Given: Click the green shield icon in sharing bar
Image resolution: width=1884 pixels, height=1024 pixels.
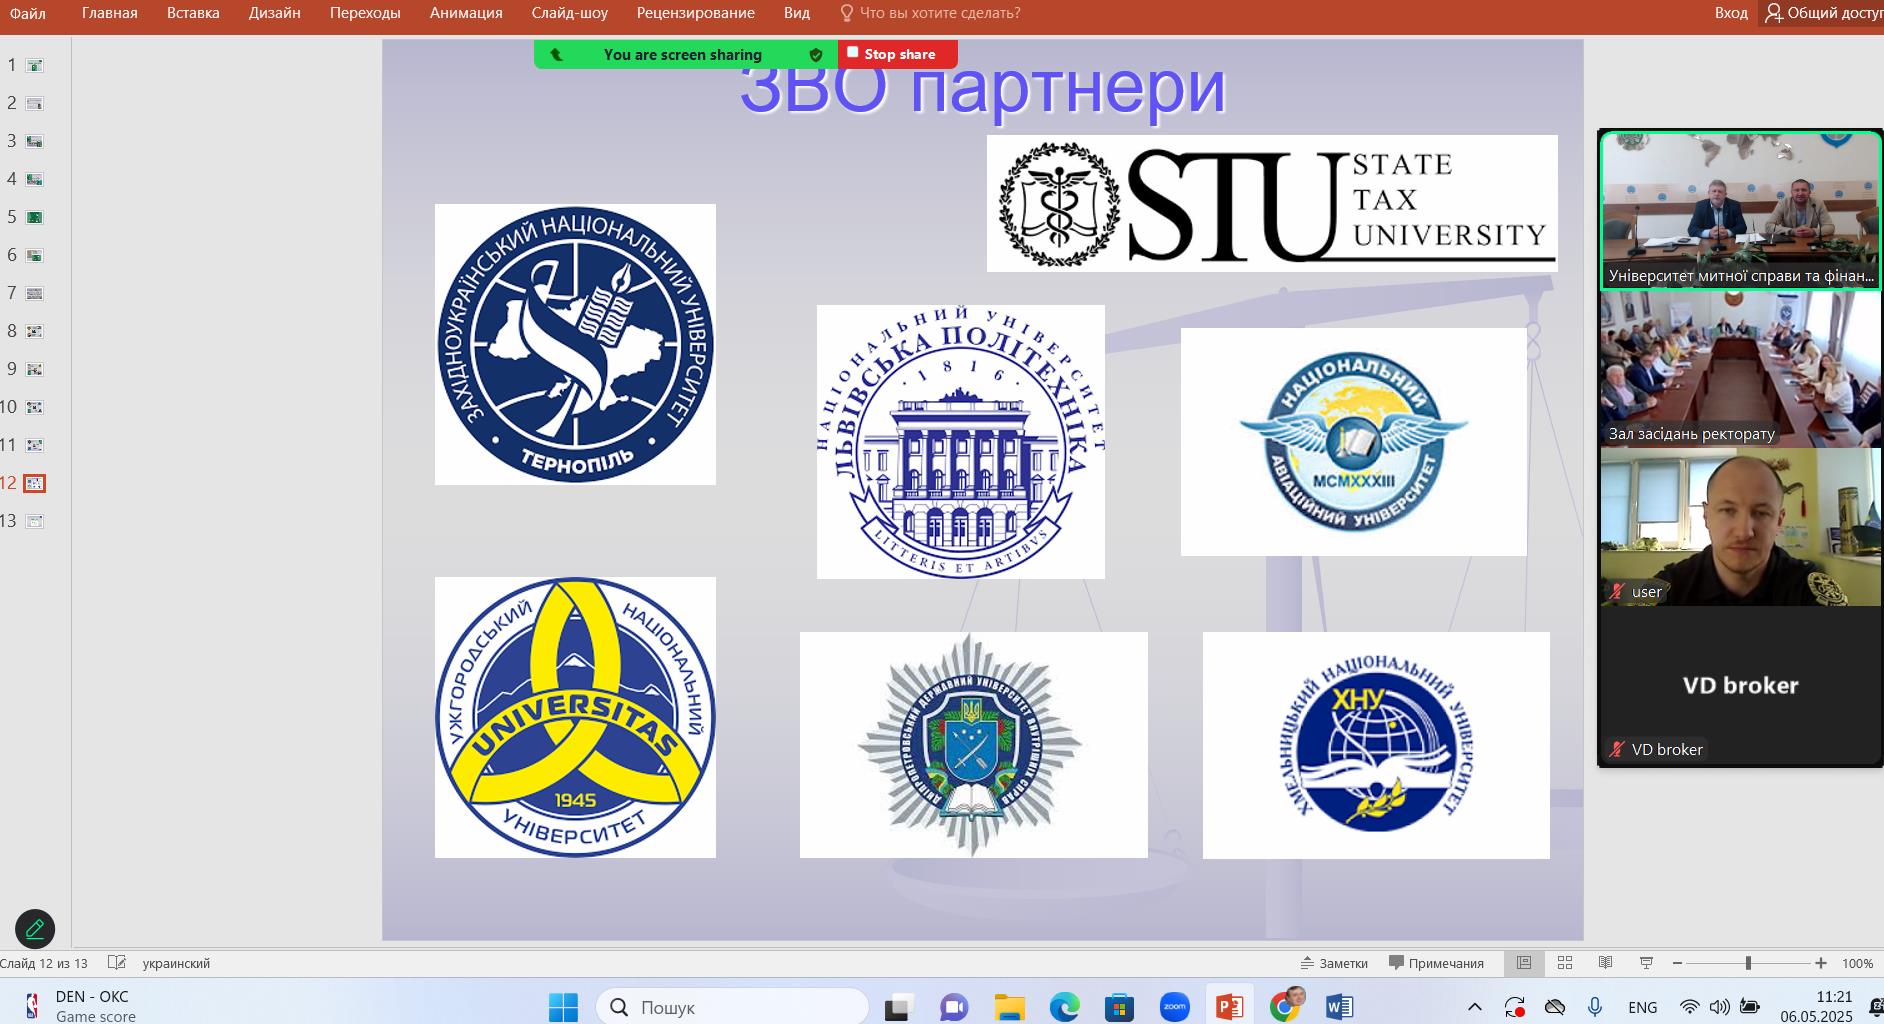Looking at the screenshot, I should coord(816,55).
